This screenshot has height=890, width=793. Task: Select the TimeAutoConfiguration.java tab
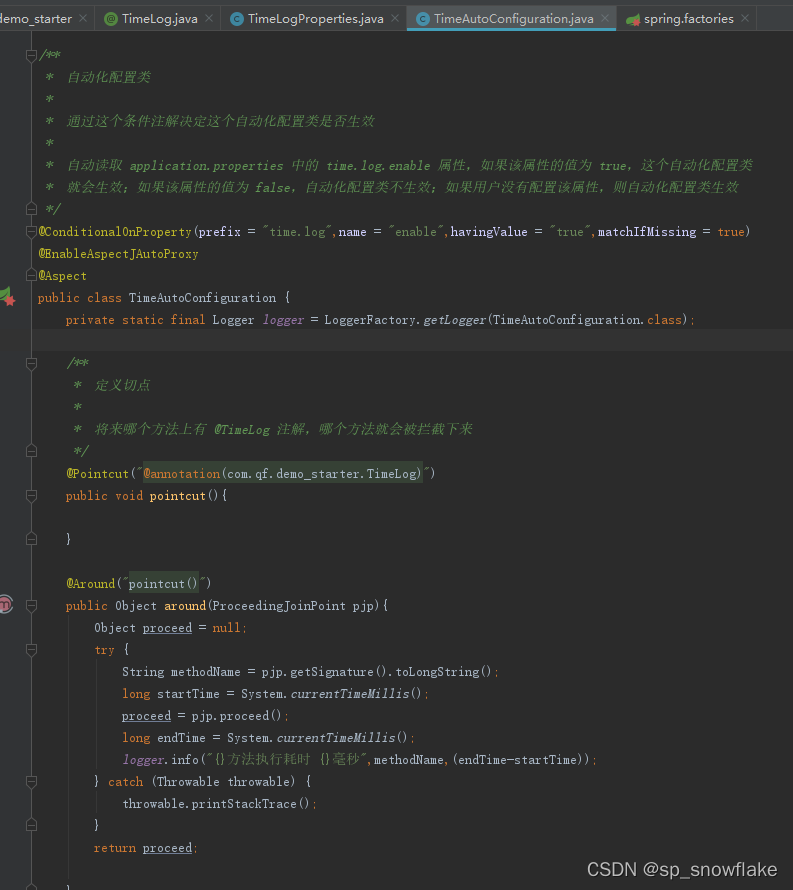pos(514,19)
